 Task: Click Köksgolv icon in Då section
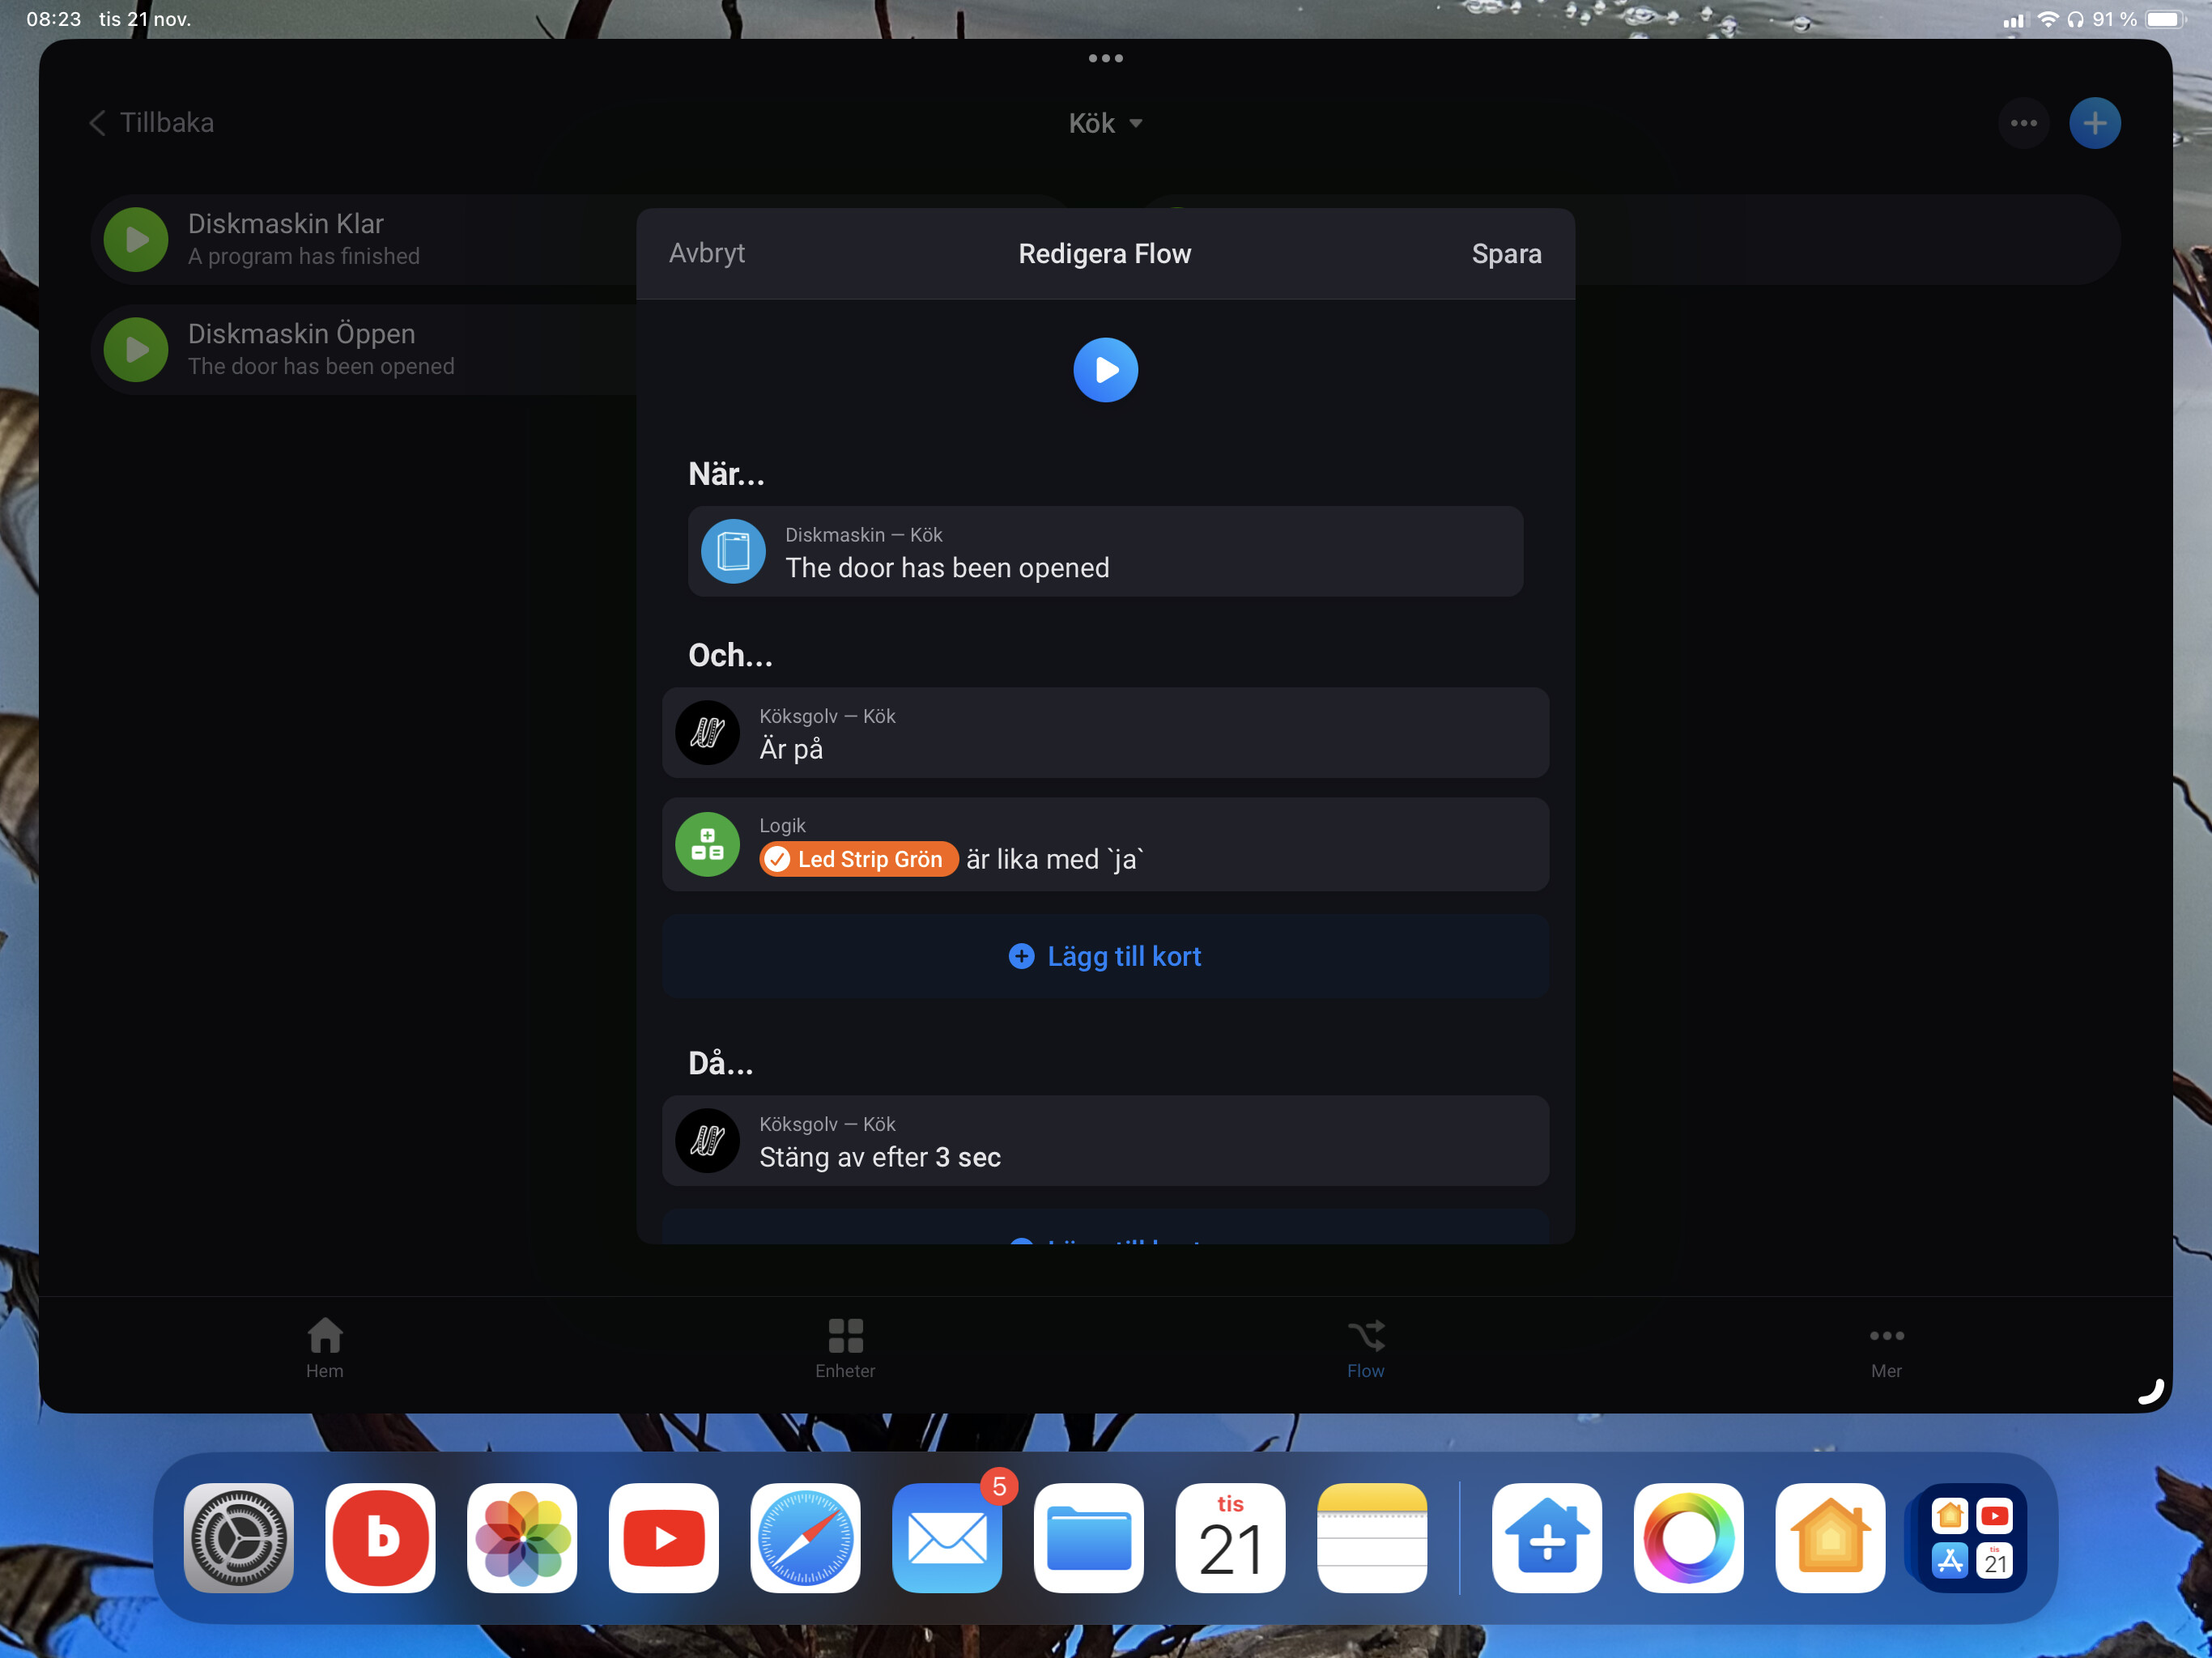click(707, 1140)
